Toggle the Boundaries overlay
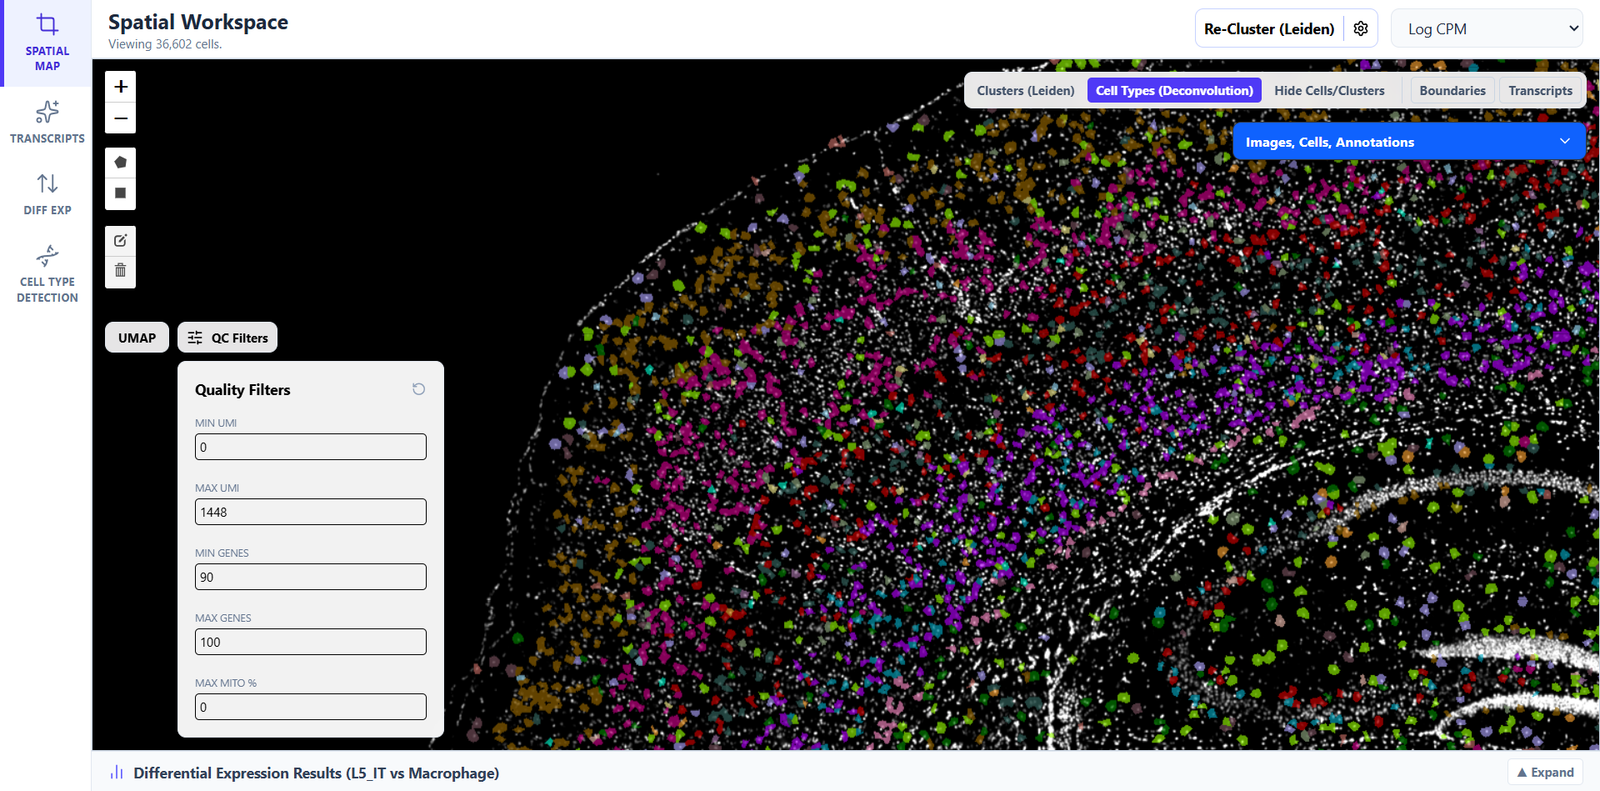 pyautogui.click(x=1452, y=91)
